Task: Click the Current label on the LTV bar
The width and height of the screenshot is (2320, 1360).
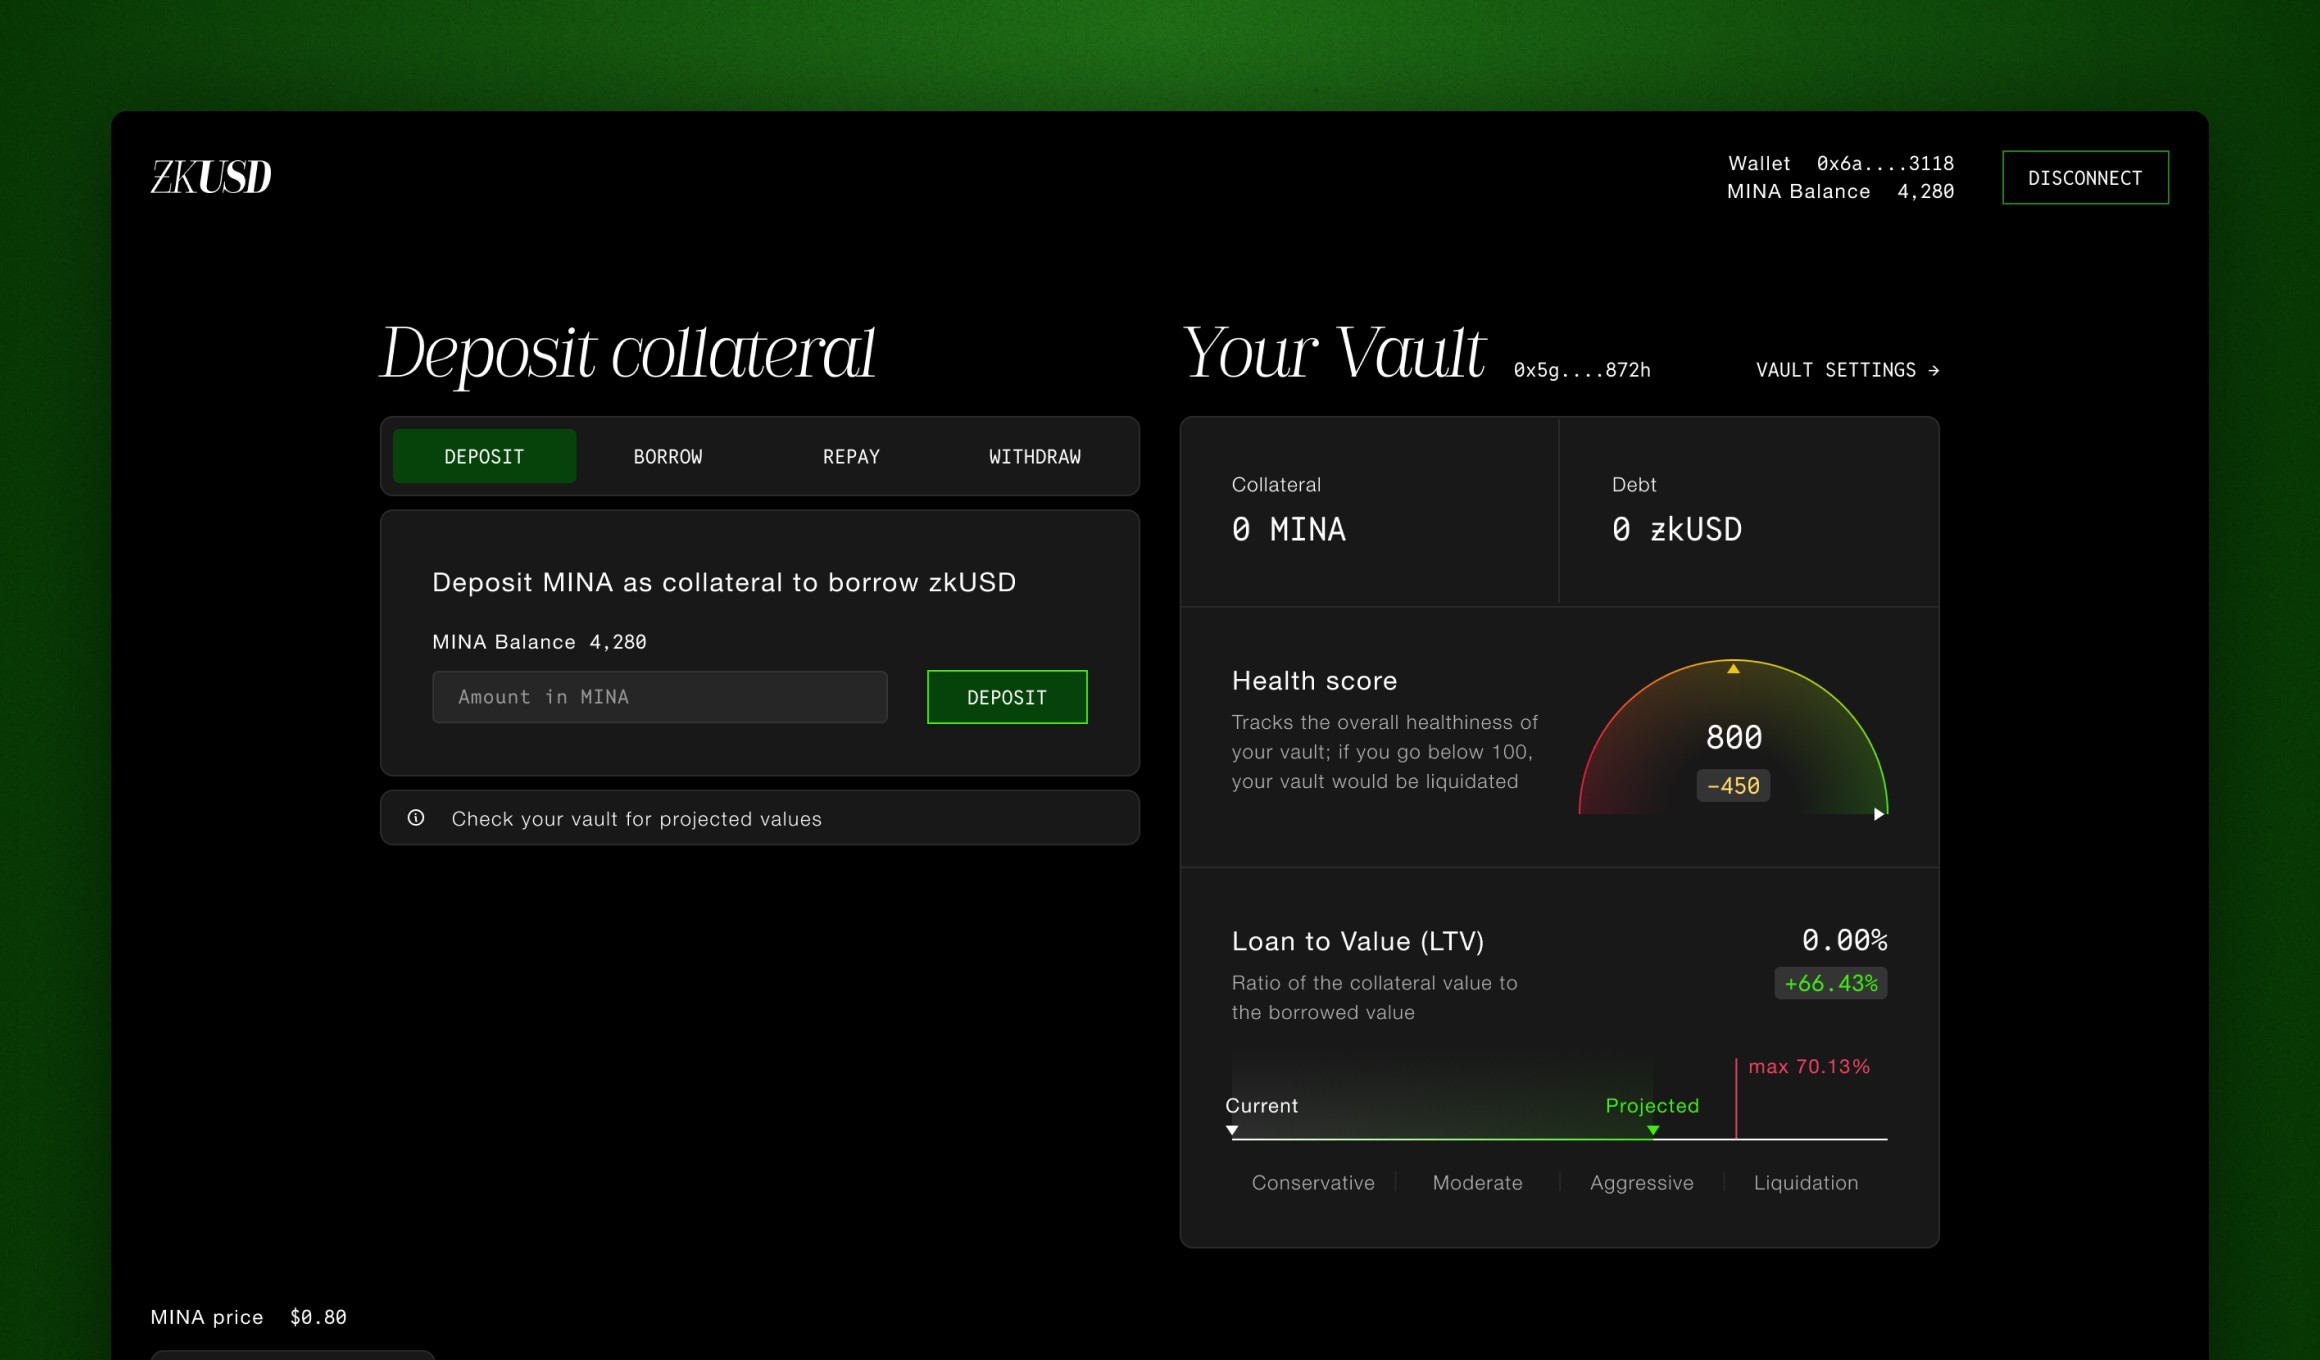Action: click(x=1262, y=1106)
